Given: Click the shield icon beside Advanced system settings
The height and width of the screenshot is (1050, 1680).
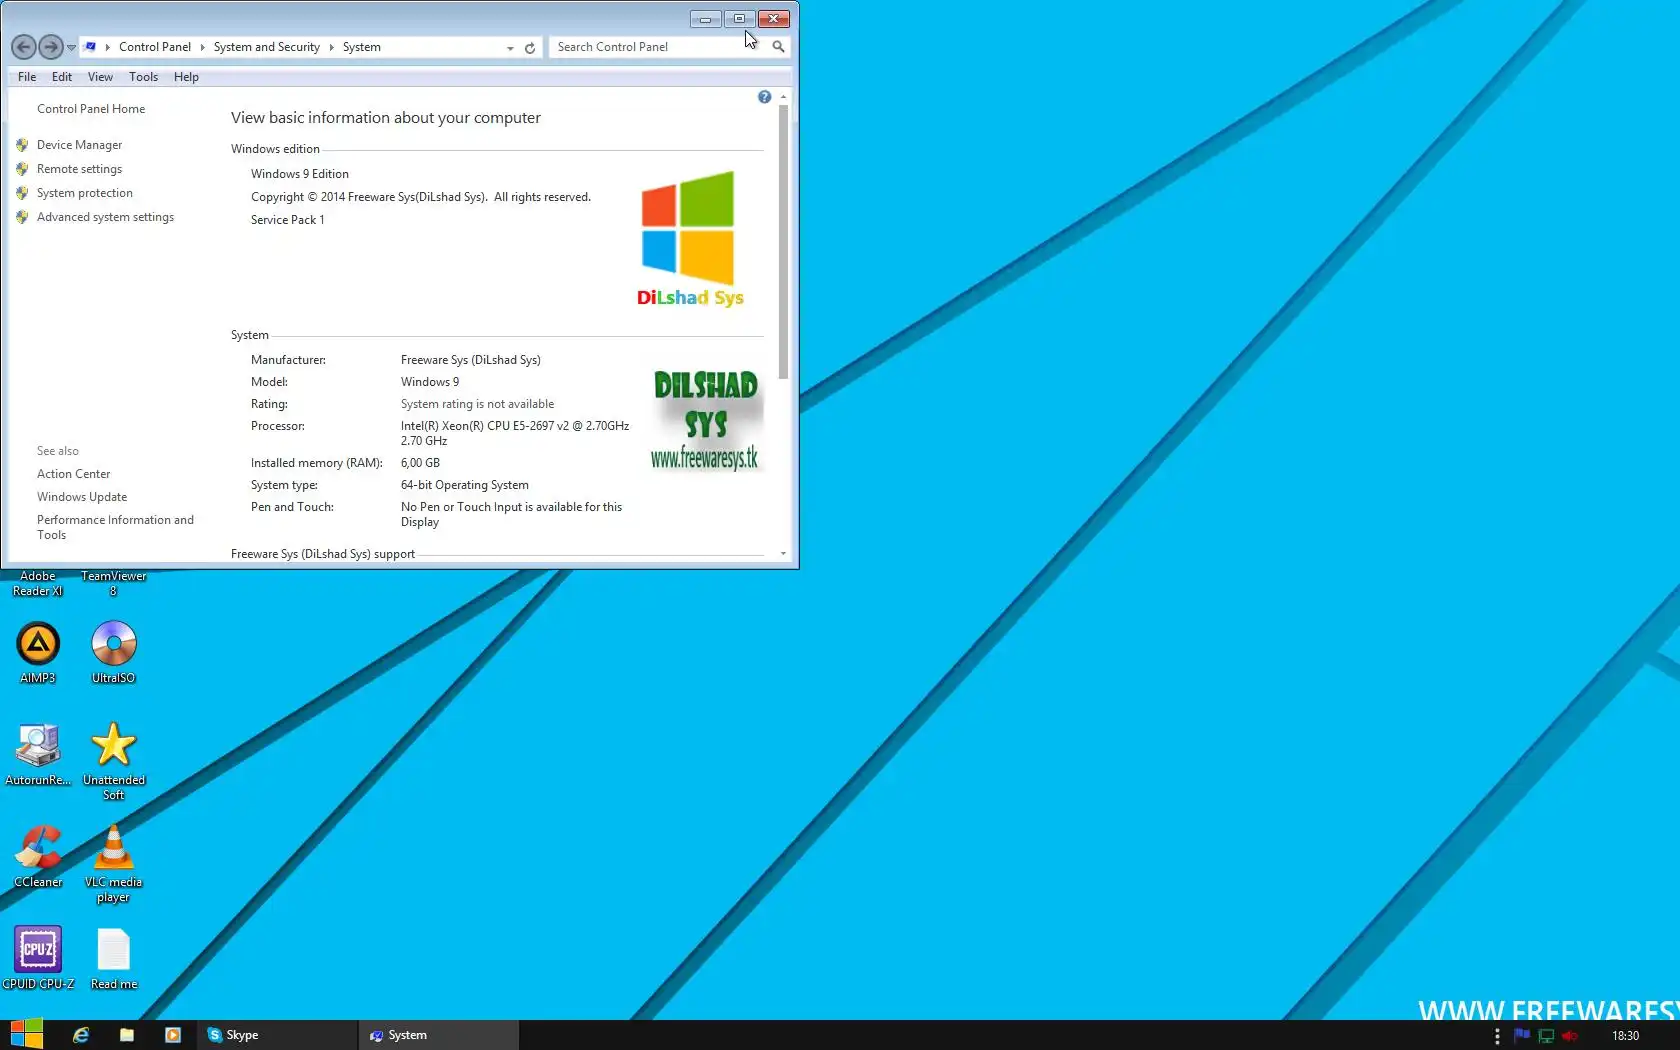Looking at the screenshot, I should [22, 217].
